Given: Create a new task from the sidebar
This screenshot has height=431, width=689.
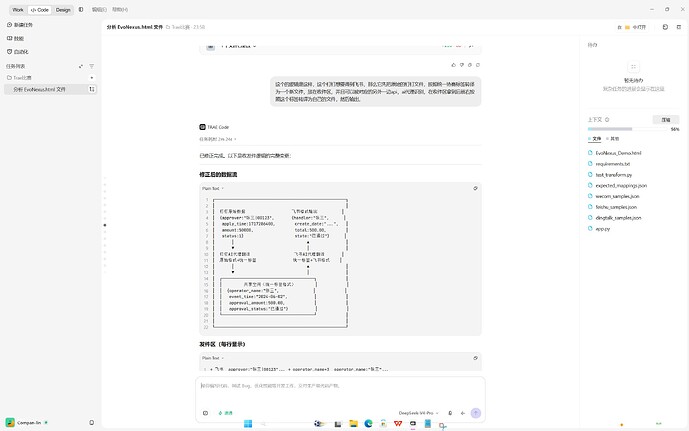Looking at the screenshot, I should [20, 25].
